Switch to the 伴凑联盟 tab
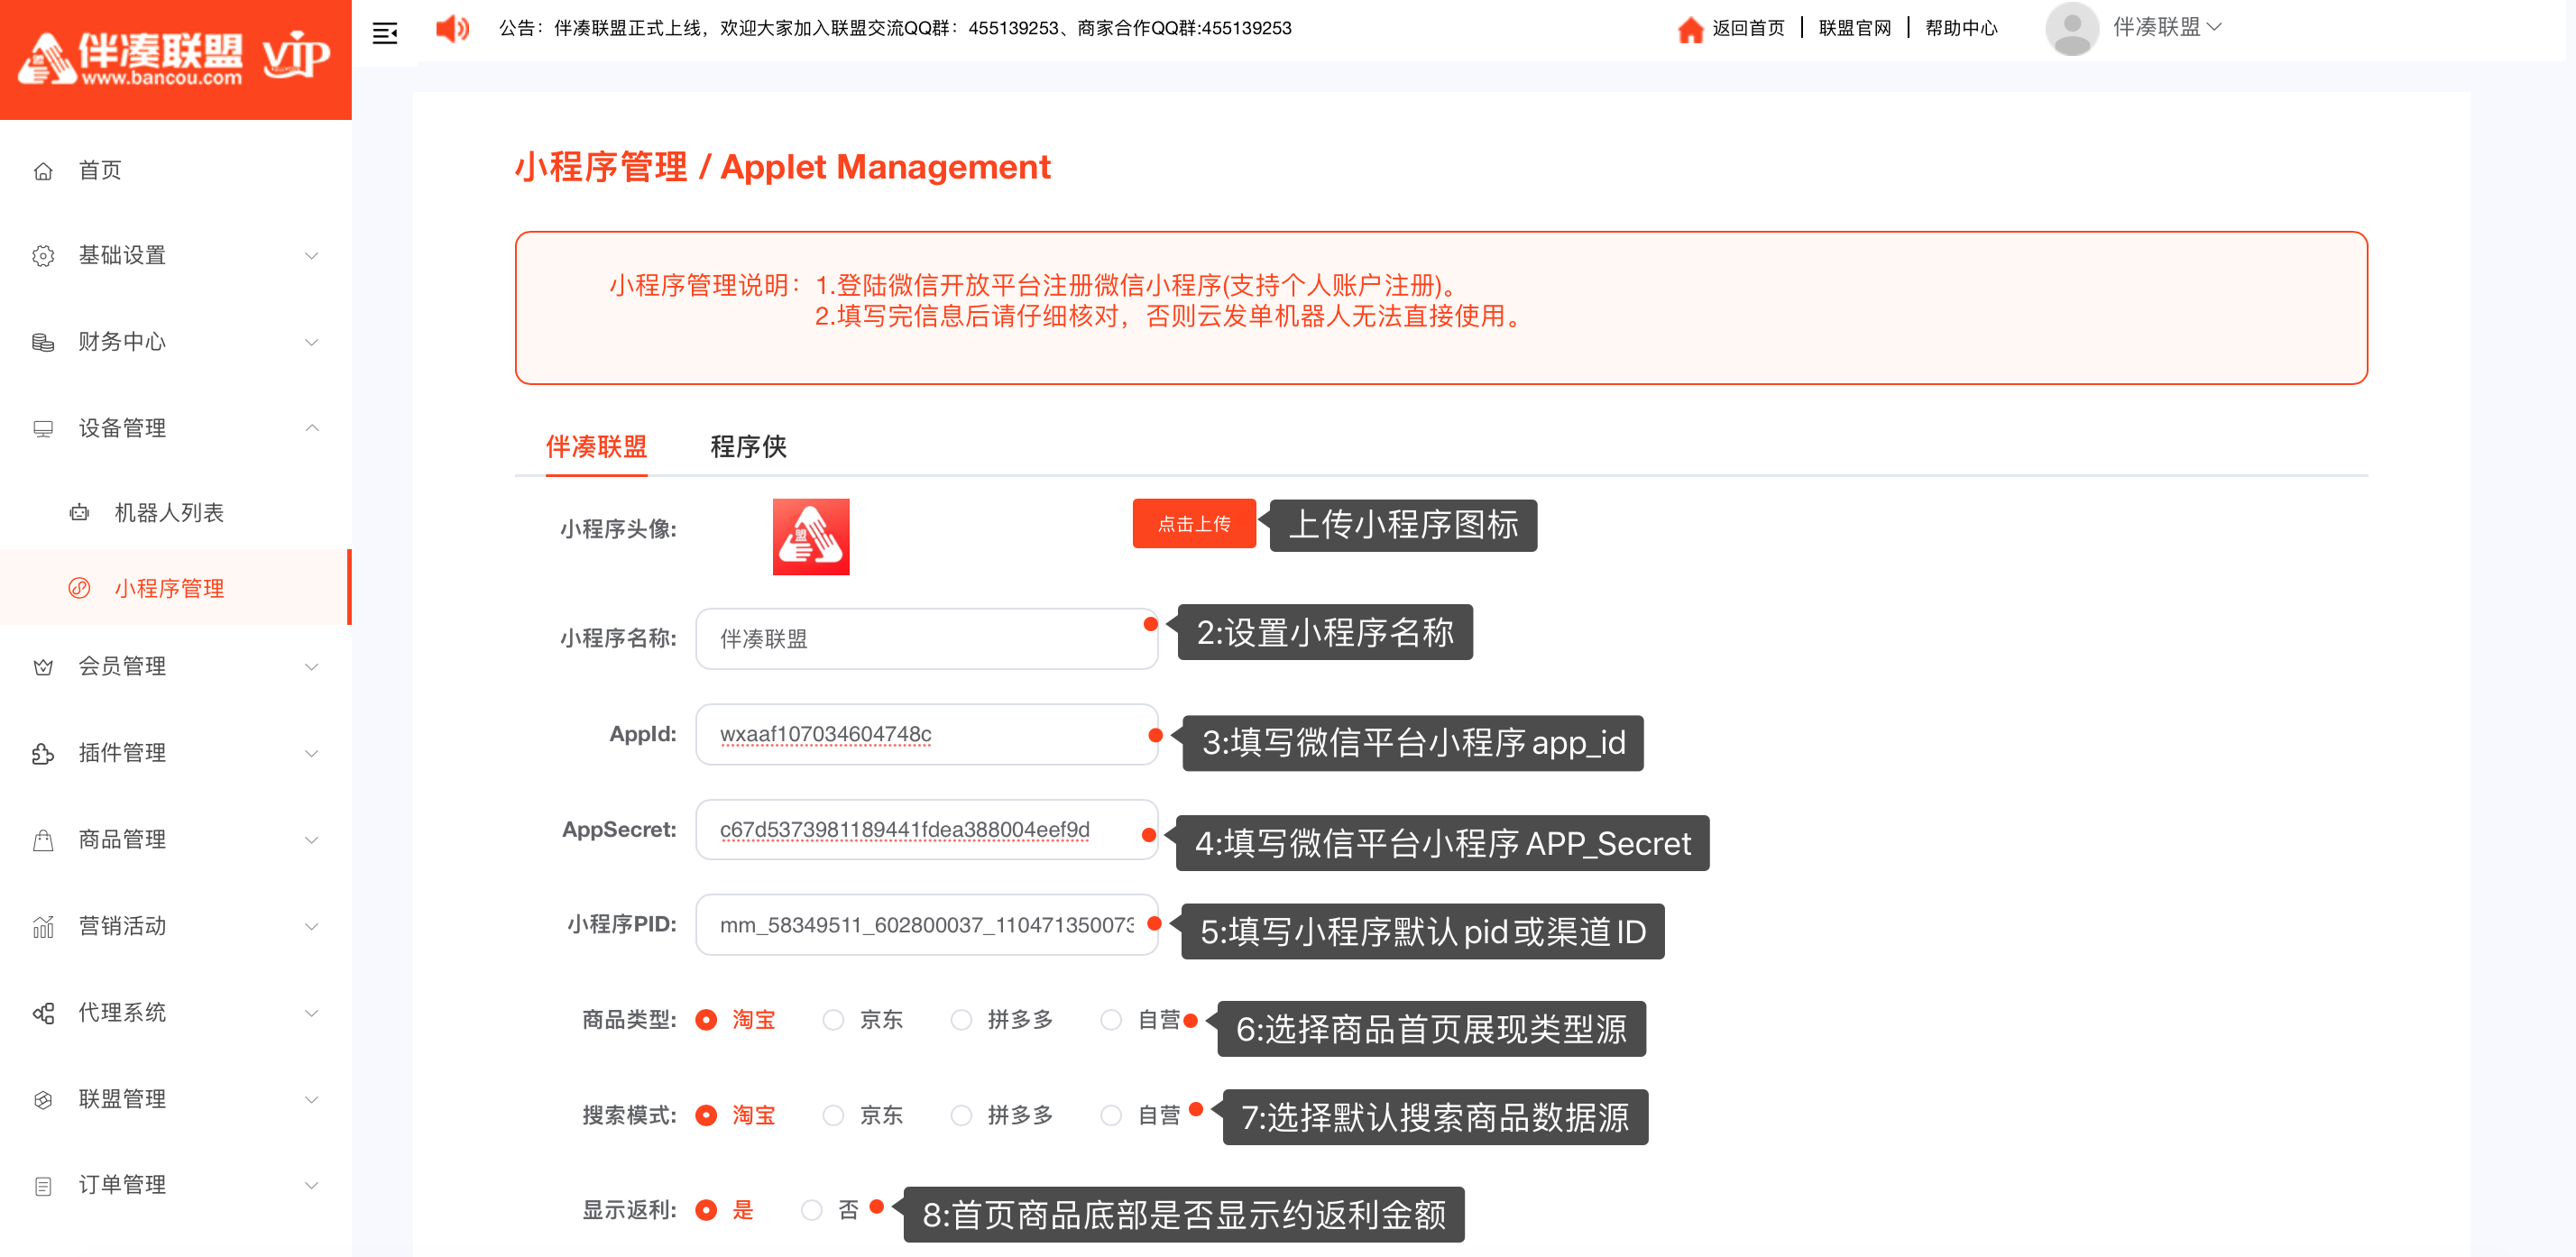 (x=596, y=446)
